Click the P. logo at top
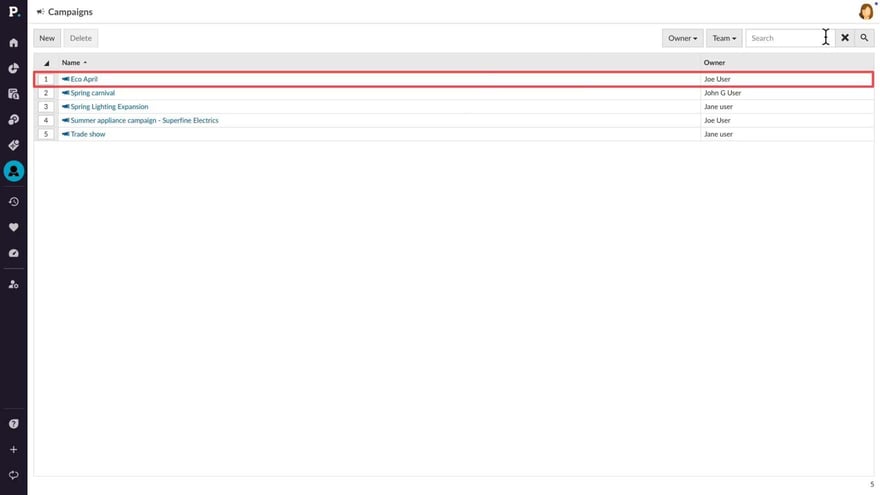Image resolution: width=880 pixels, height=495 pixels. coord(13,11)
